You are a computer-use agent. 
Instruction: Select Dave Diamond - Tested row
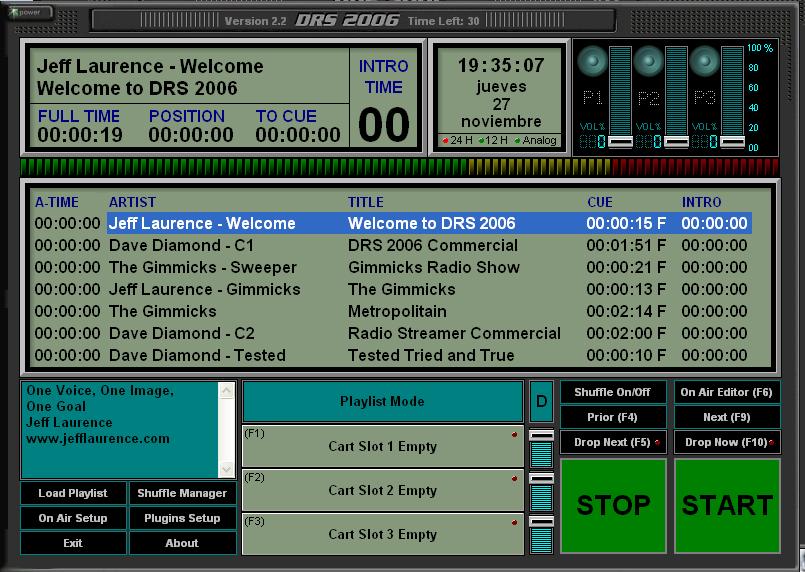(393, 356)
